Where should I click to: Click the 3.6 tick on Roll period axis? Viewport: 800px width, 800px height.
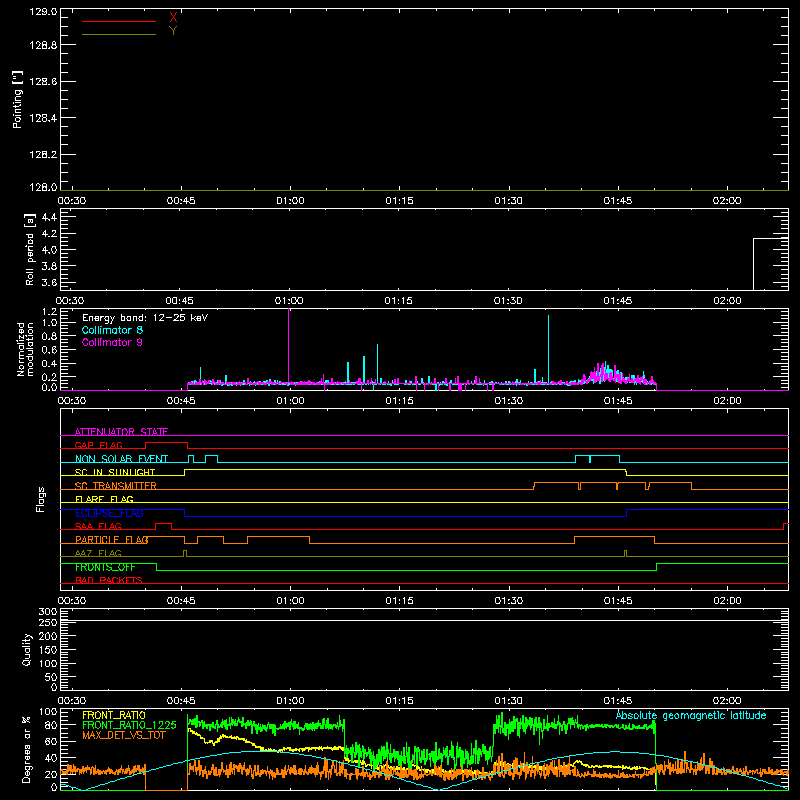(x=49, y=282)
